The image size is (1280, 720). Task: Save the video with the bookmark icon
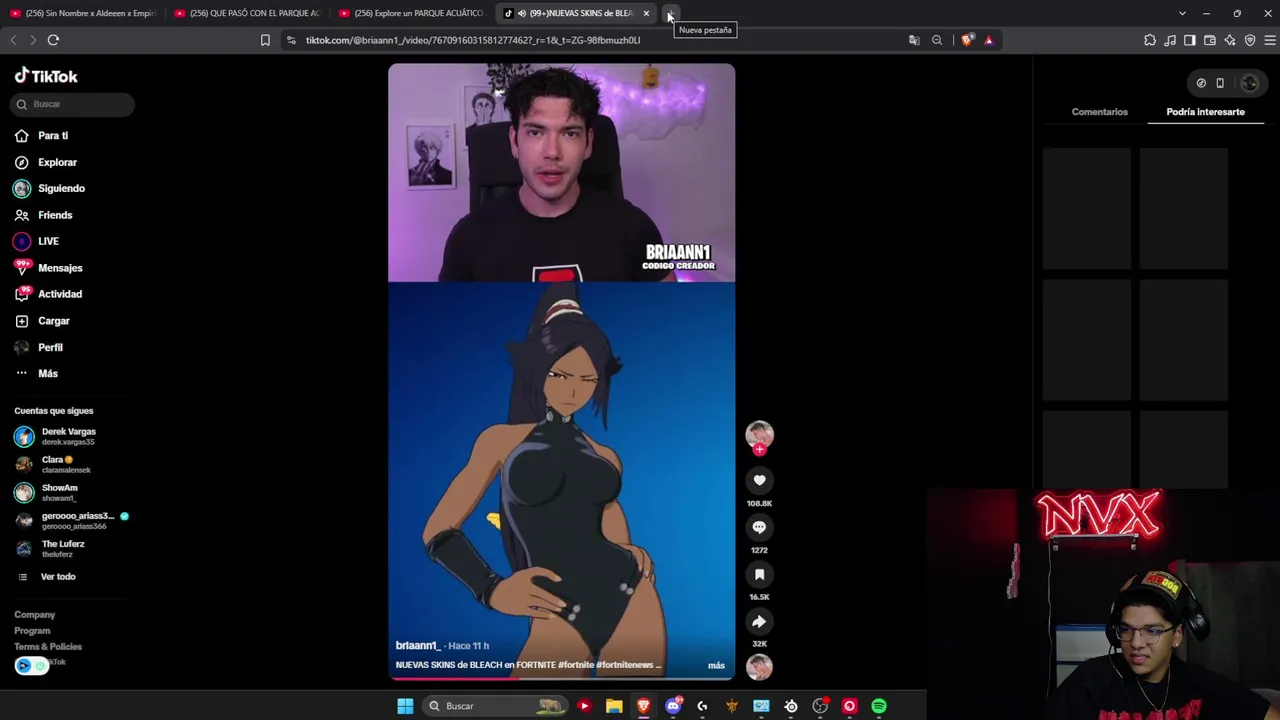(x=759, y=574)
